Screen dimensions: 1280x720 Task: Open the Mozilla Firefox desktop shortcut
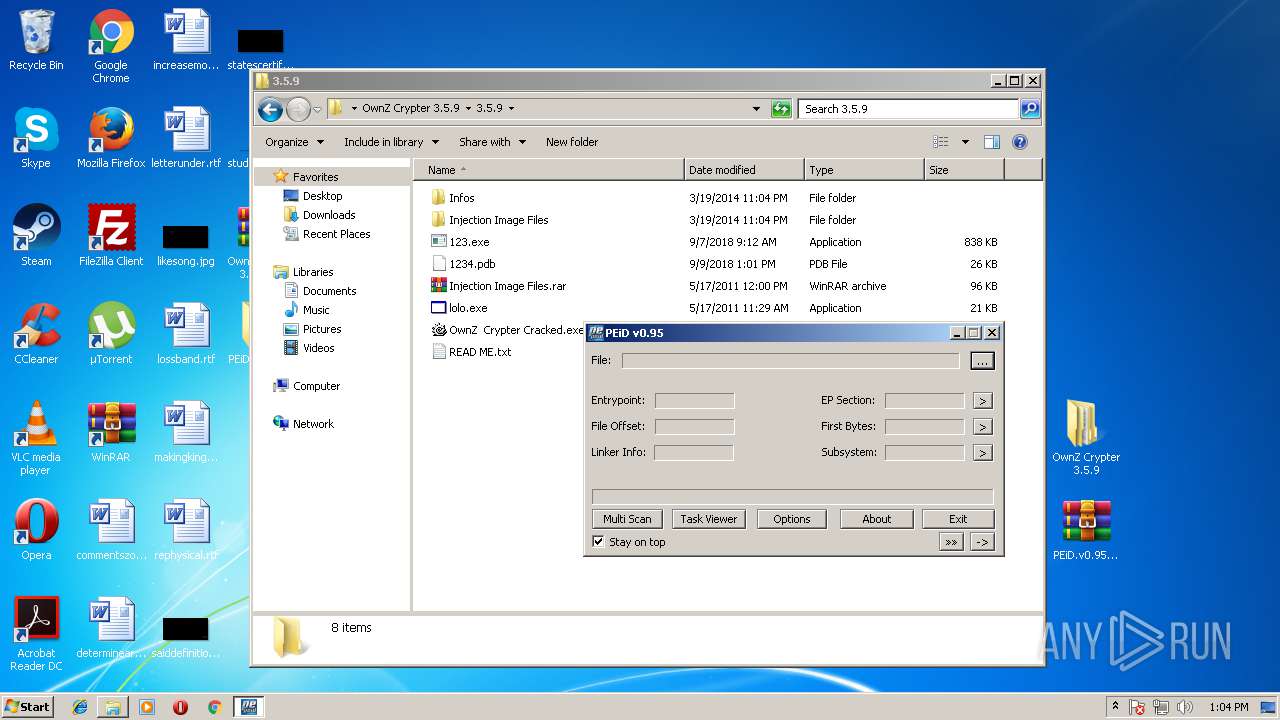111,138
